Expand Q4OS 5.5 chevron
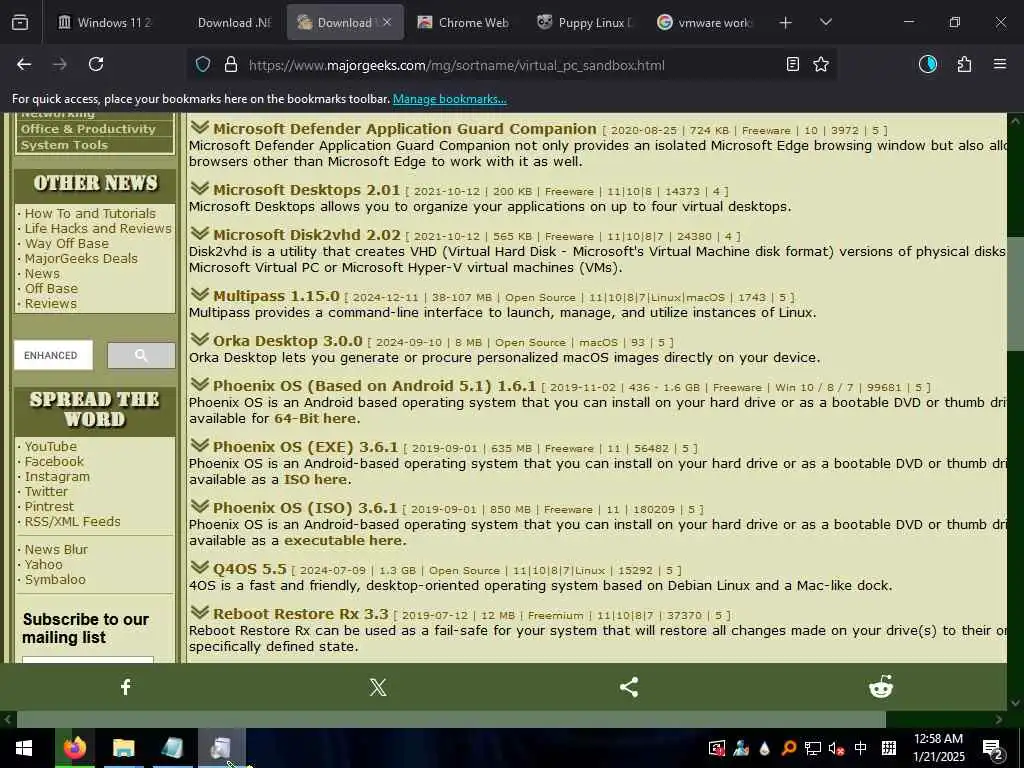The height and width of the screenshot is (768, 1024). click(x=200, y=568)
